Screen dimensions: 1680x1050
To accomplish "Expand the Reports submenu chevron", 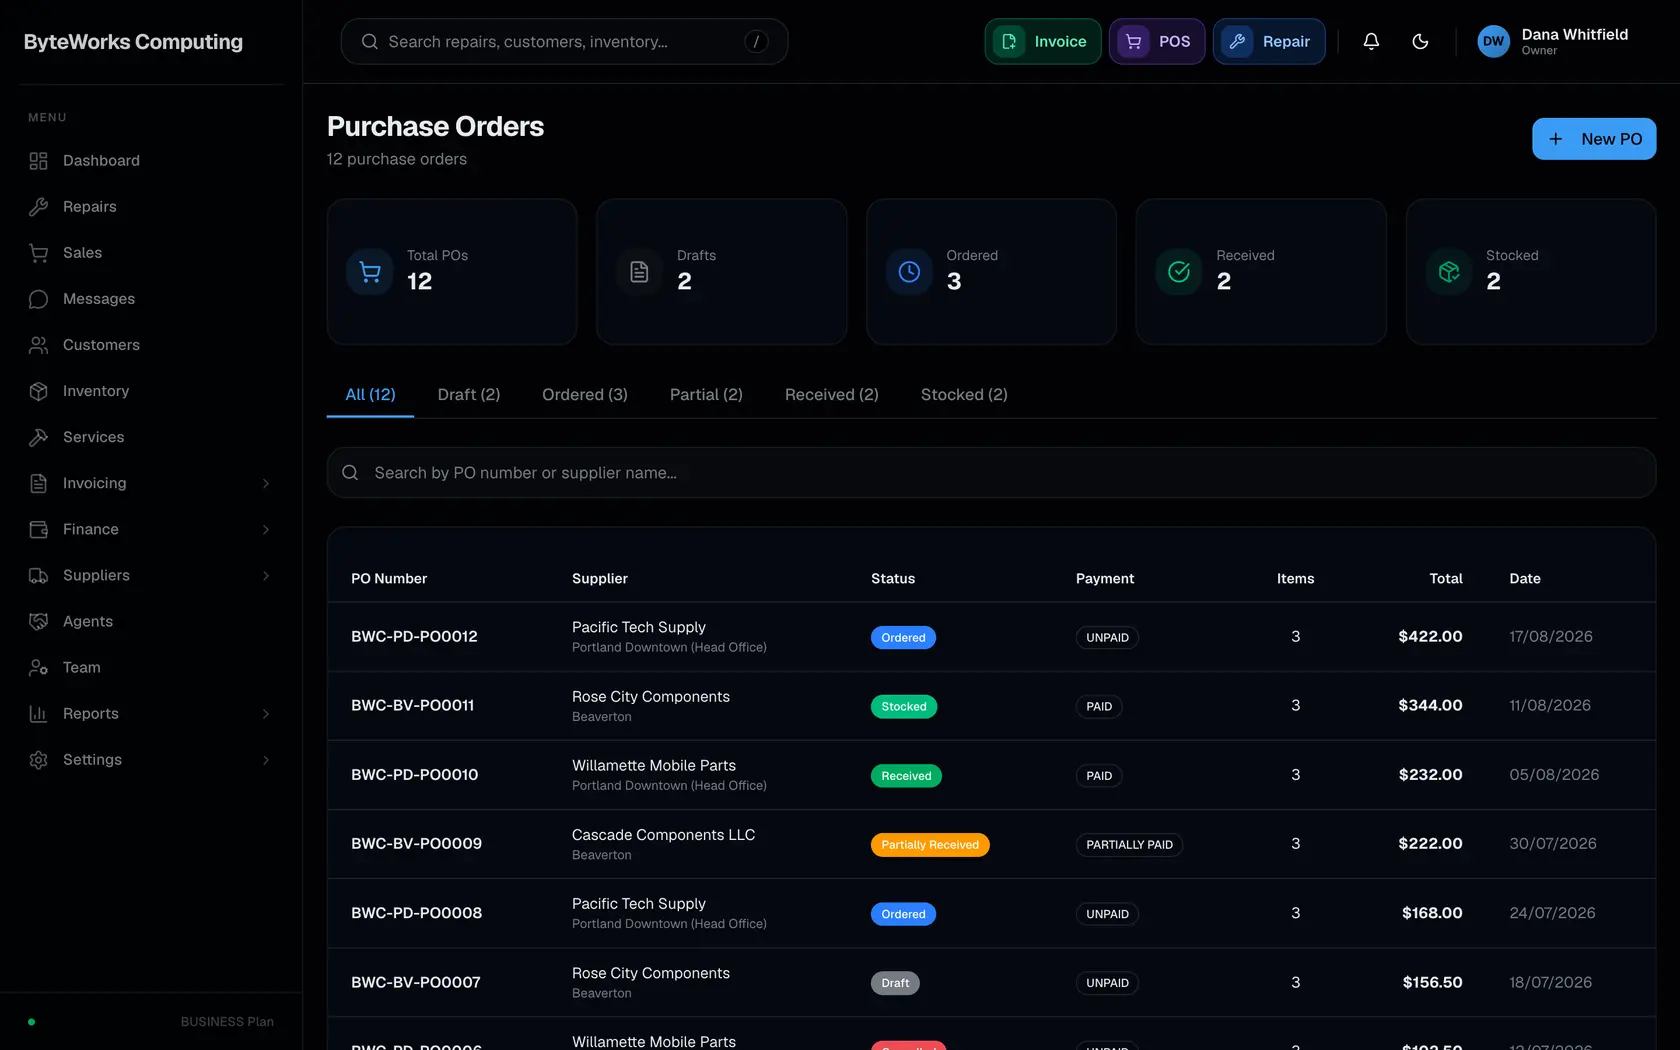I will pos(266,713).
